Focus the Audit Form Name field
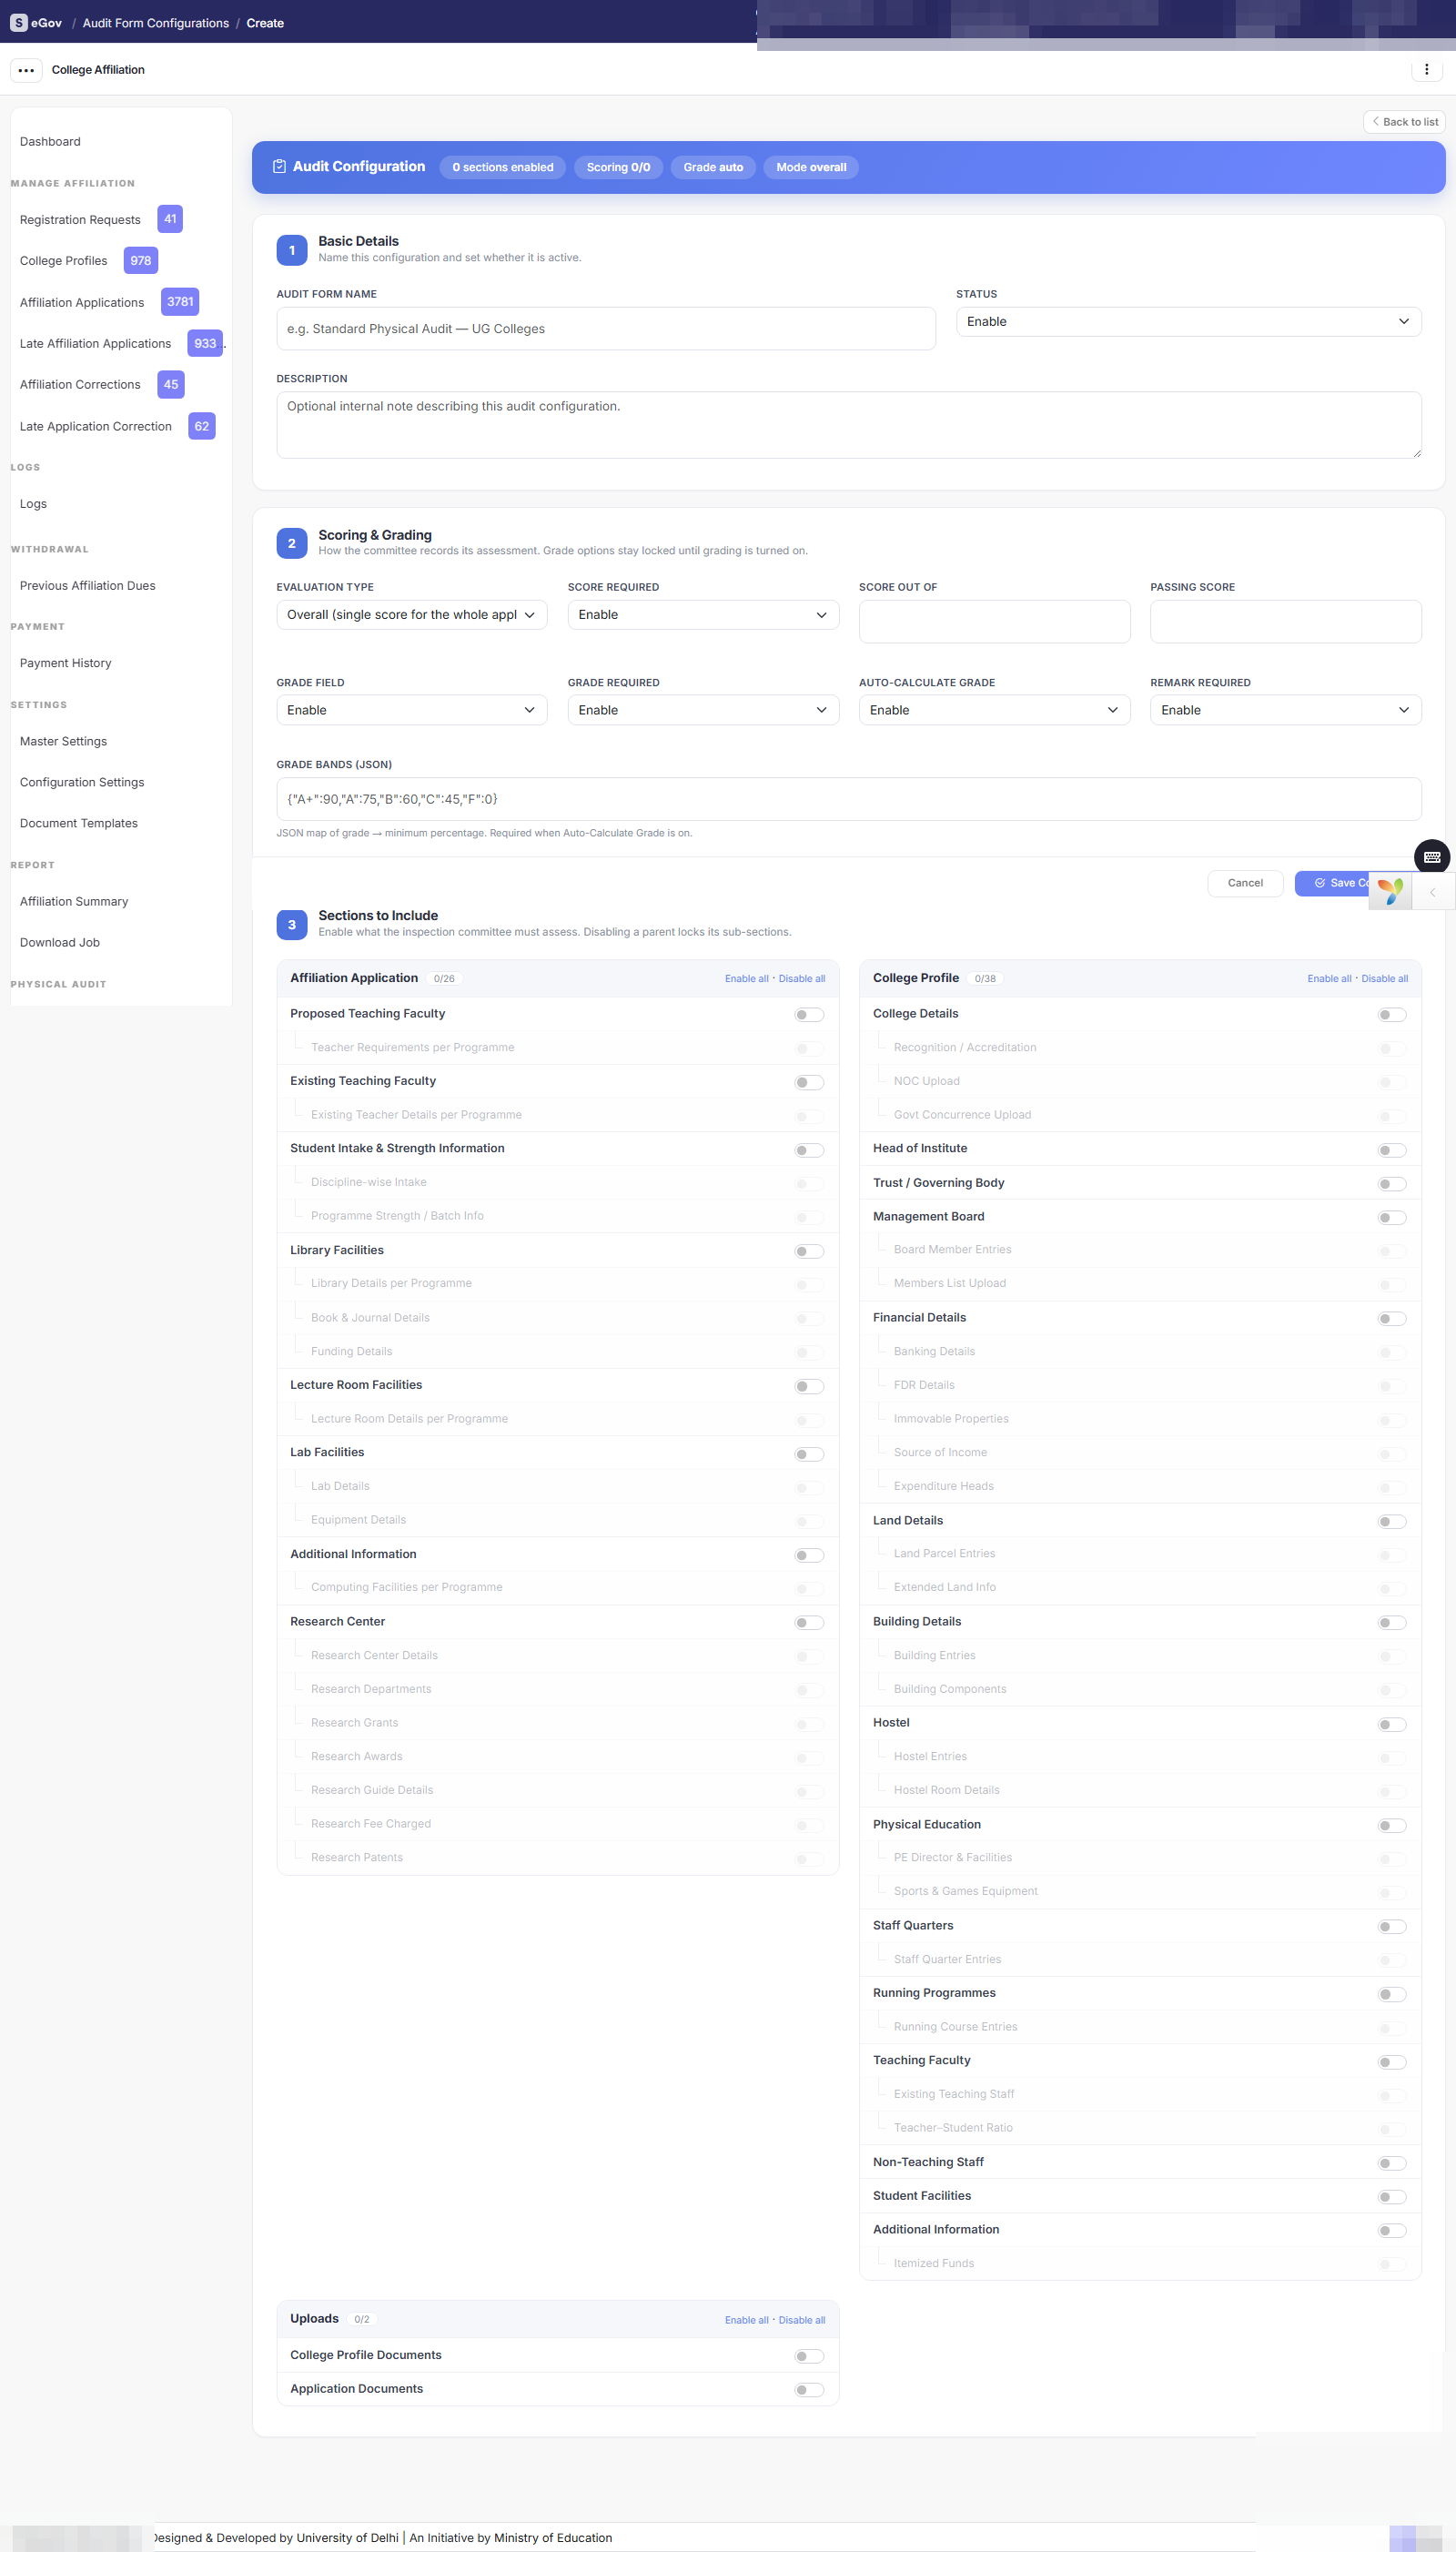 [606, 329]
